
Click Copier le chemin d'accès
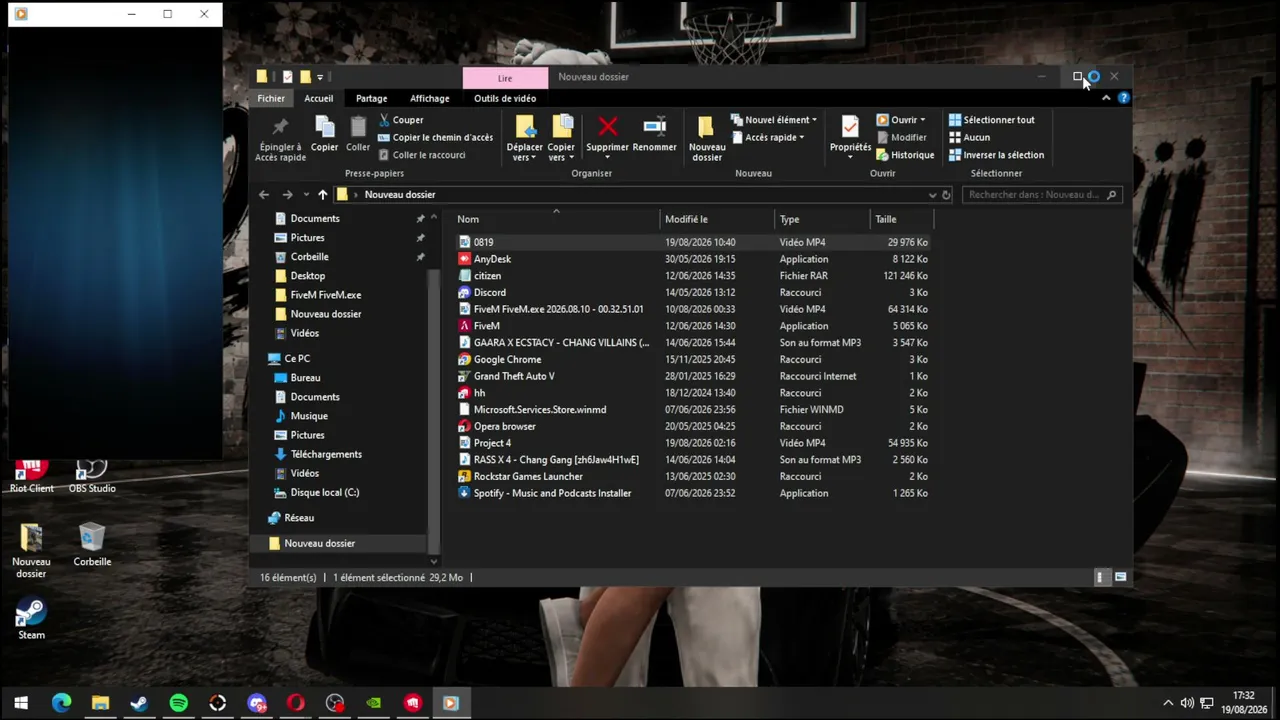point(436,138)
